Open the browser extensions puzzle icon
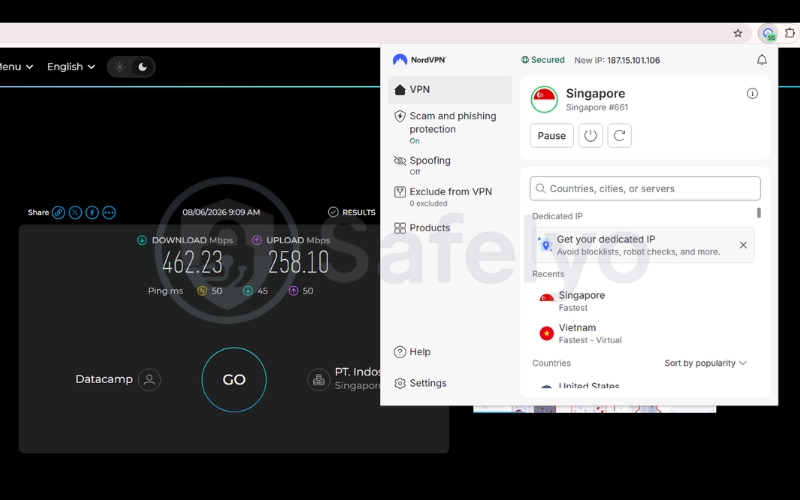This screenshot has width=800, height=500. click(x=789, y=33)
